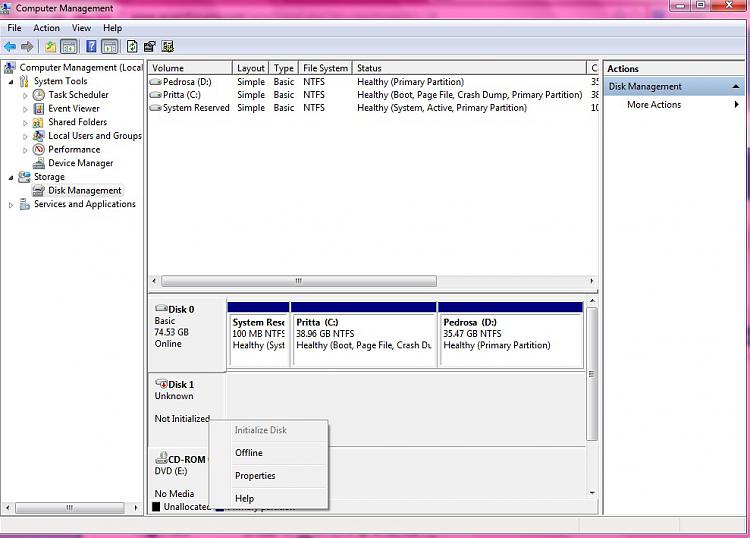Image resolution: width=750 pixels, height=538 pixels.
Task: Expand the Event Viewer node
Action: [25, 109]
